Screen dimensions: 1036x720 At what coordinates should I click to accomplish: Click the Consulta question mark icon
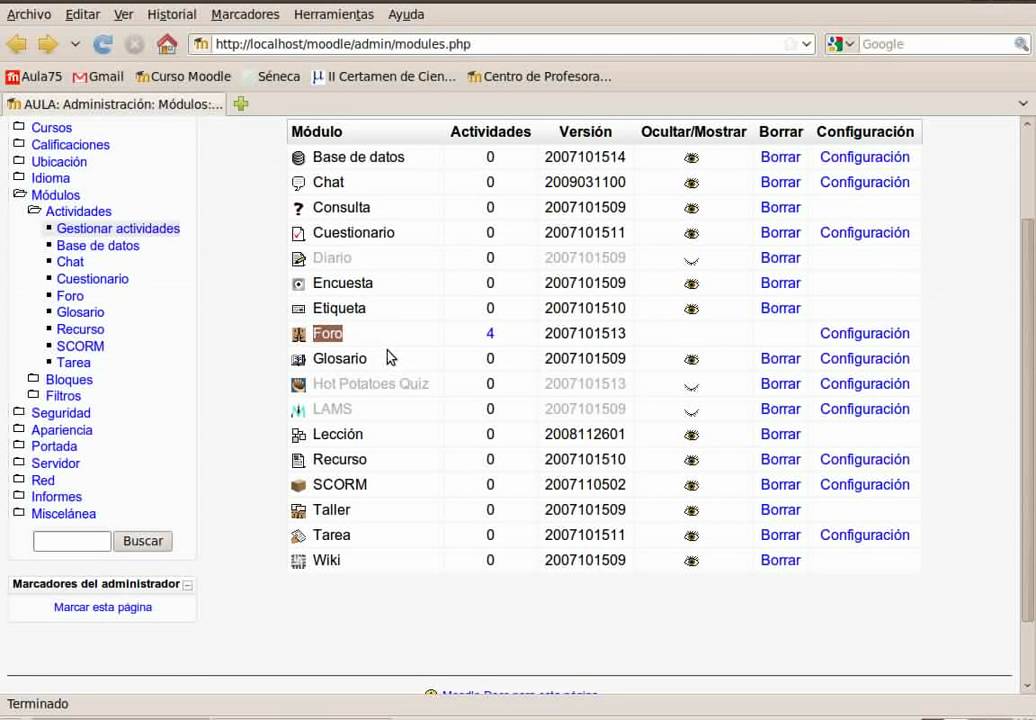299,208
